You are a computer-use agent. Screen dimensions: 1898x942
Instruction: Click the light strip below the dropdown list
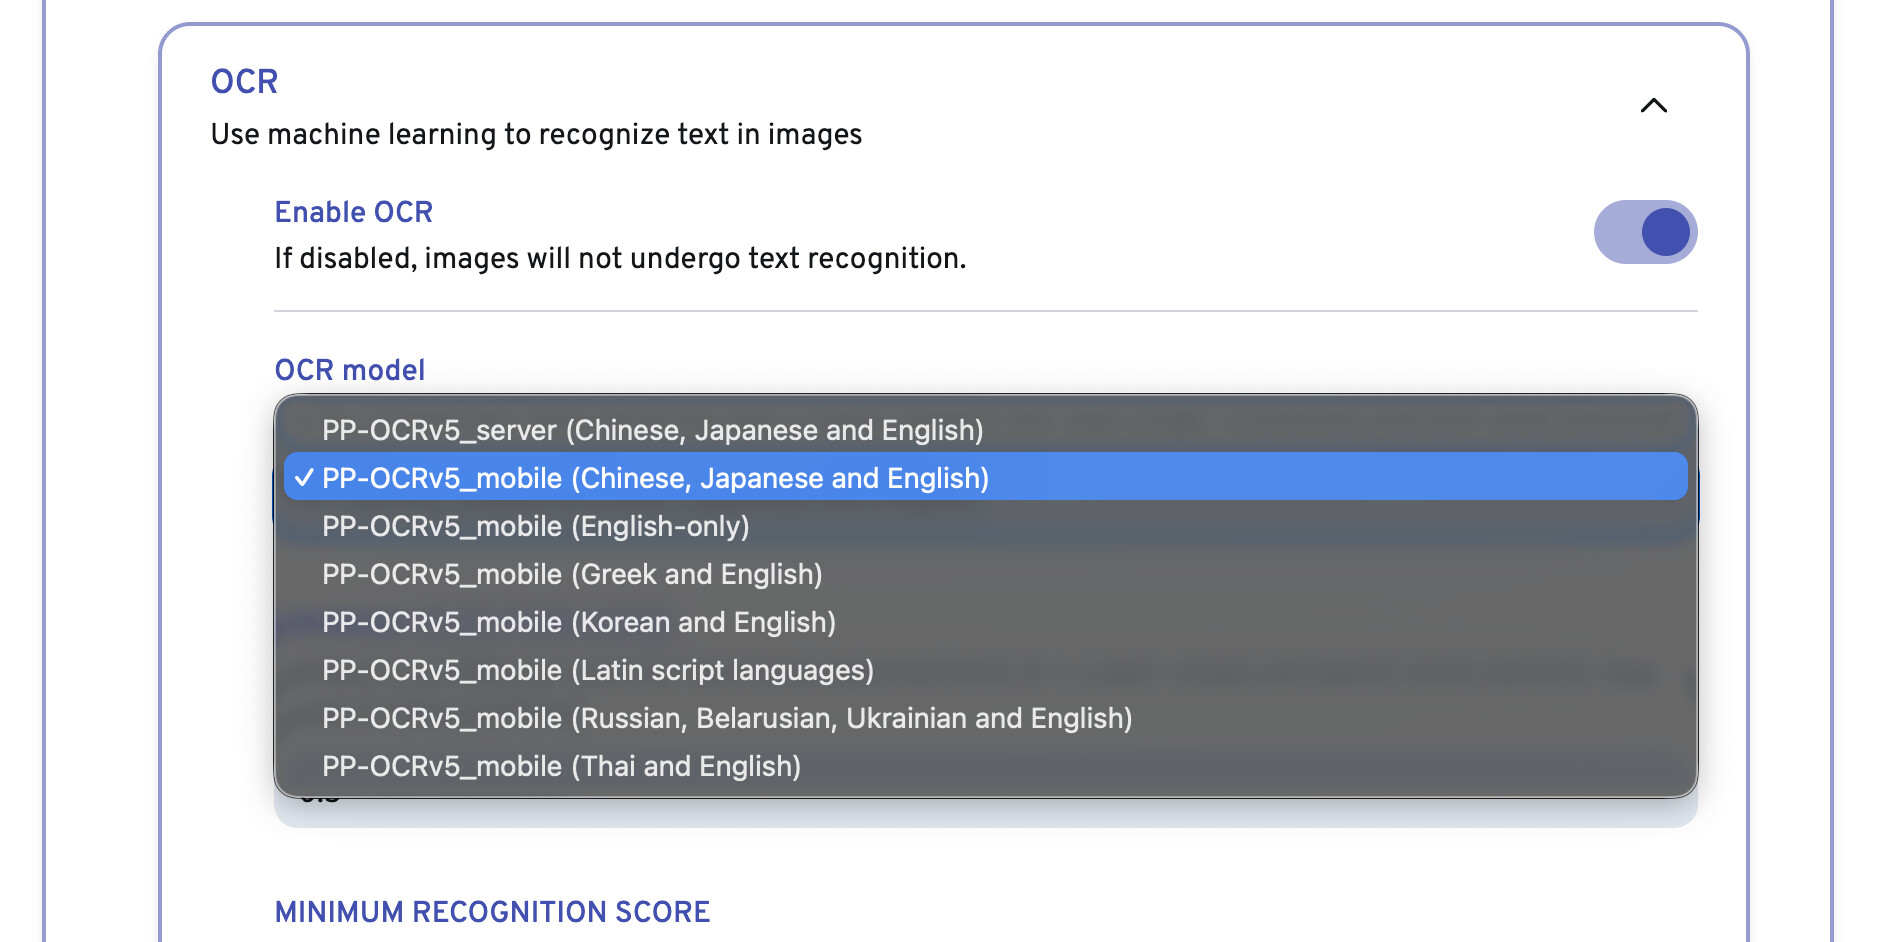(985, 813)
